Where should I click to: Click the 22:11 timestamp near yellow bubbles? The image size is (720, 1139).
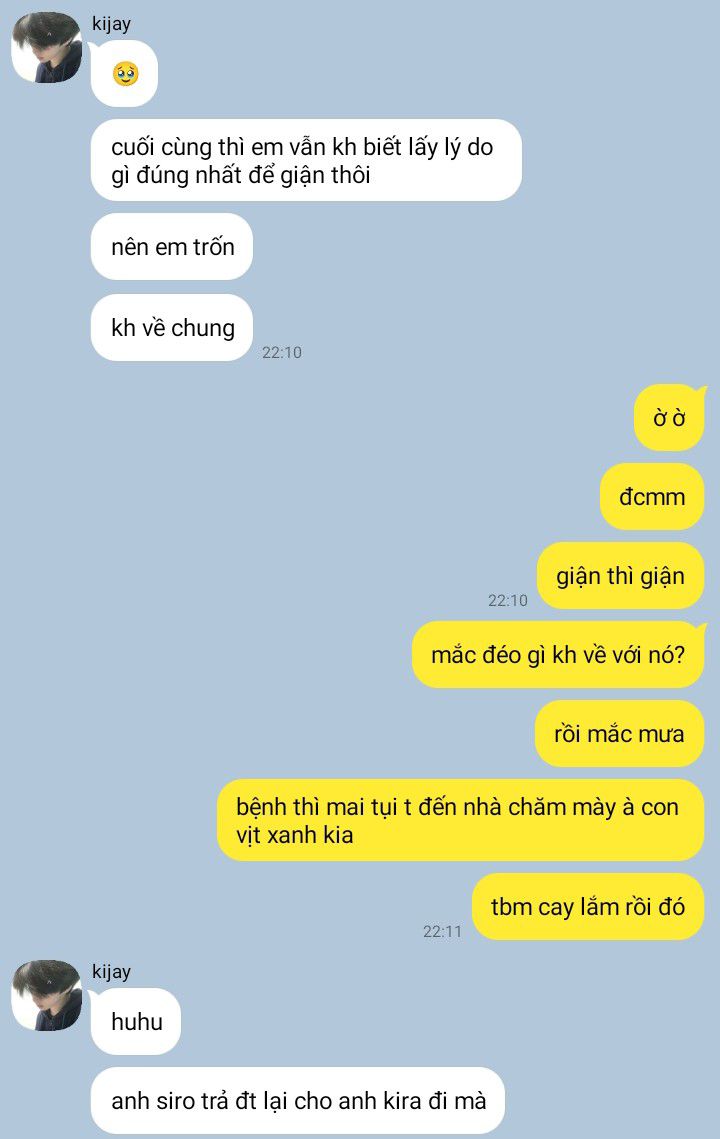(442, 931)
